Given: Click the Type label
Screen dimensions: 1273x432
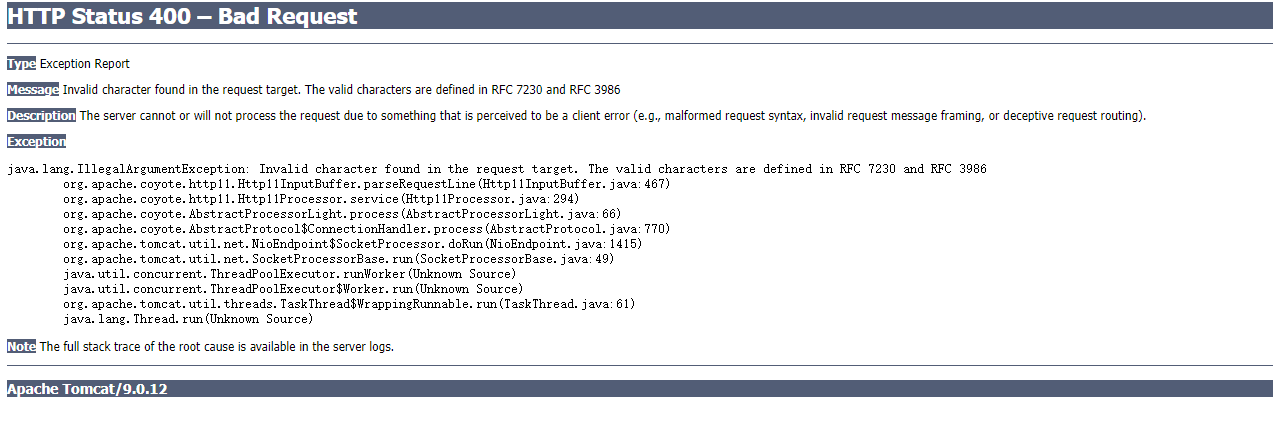Looking at the screenshot, I should tap(21, 64).
